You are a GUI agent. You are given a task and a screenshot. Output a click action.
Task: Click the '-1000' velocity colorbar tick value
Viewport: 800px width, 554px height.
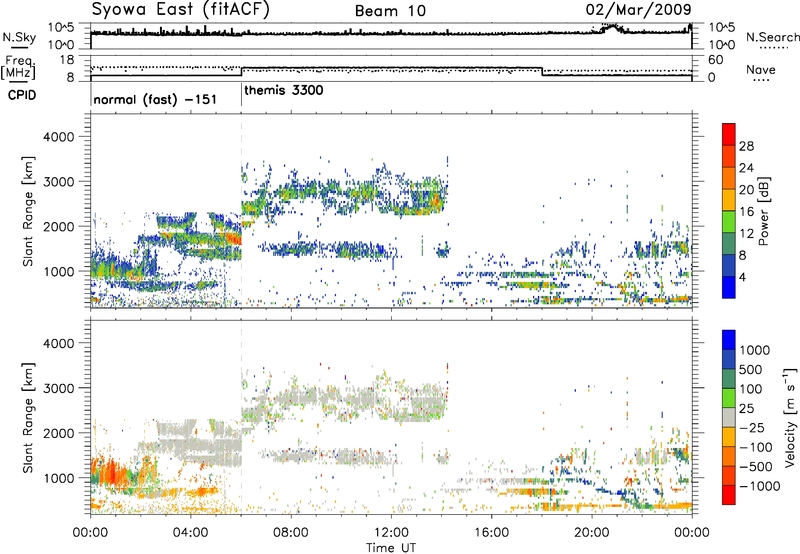tap(759, 486)
